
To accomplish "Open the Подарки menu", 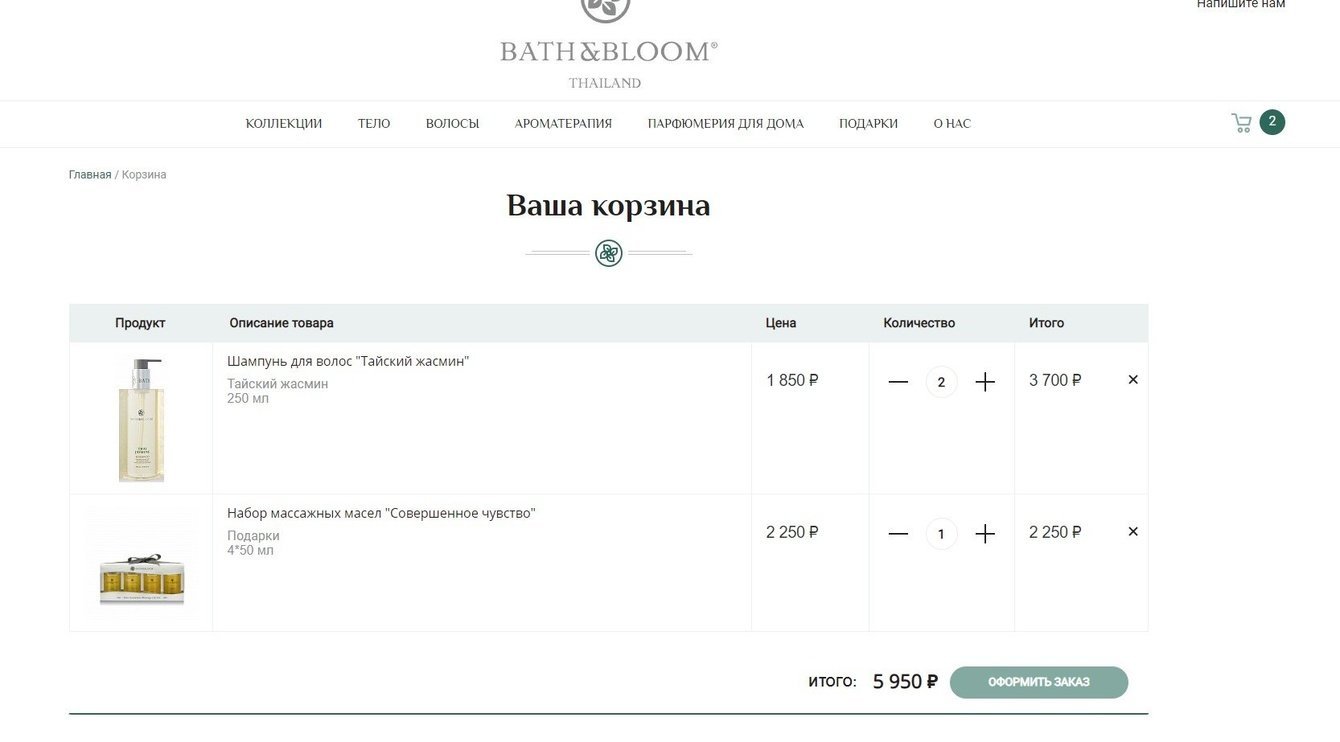I will tap(868, 124).
